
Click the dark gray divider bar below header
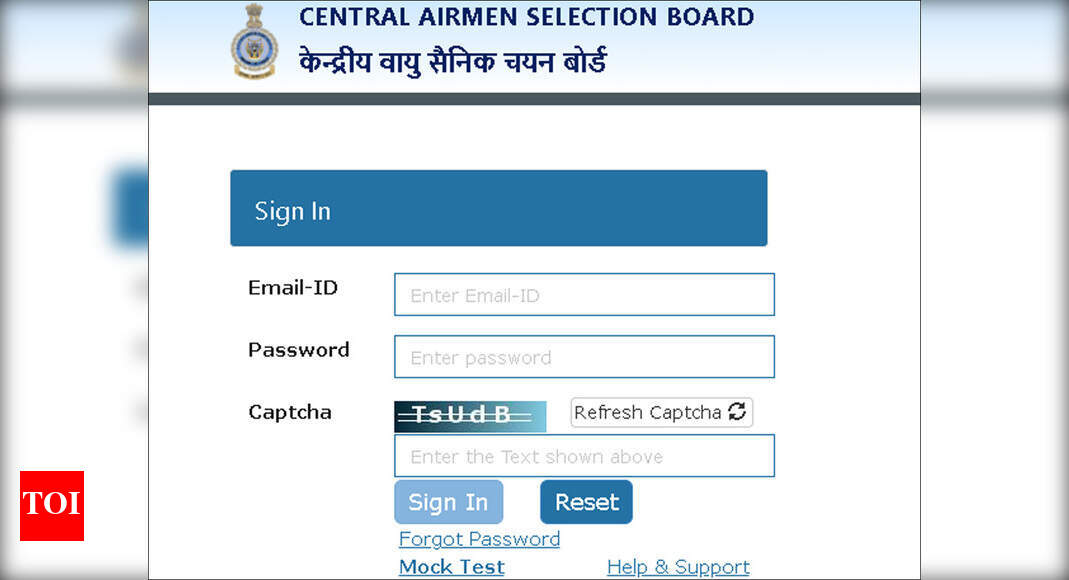pos(534,99)
